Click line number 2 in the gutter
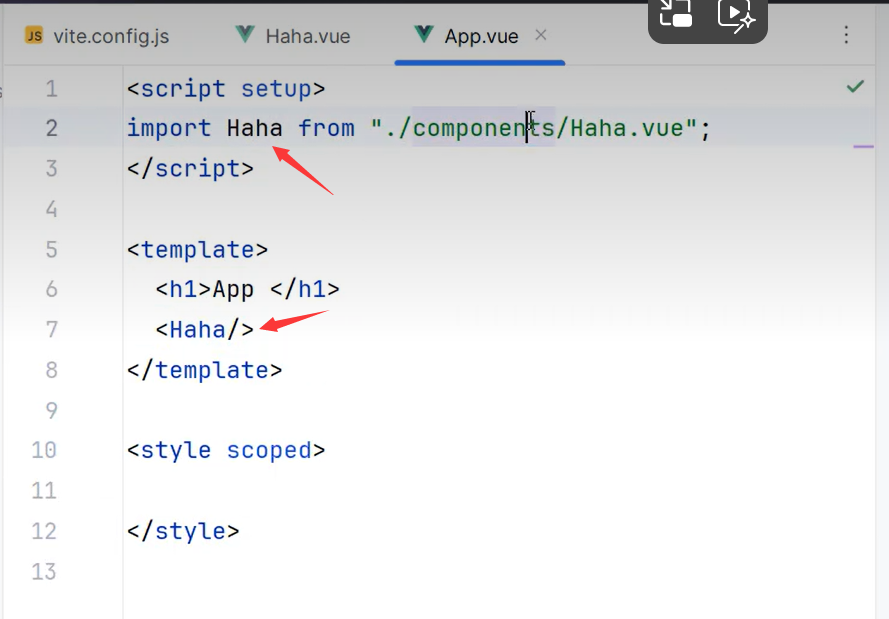Image resolution: width=889 pixels, height=619 pixels. pyautogui.click(x=52, y=129)
